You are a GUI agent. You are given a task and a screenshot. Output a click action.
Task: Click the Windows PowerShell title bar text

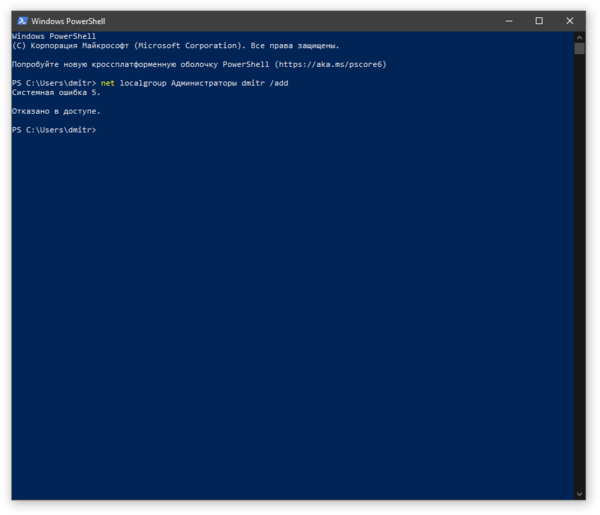pos(68,21)
